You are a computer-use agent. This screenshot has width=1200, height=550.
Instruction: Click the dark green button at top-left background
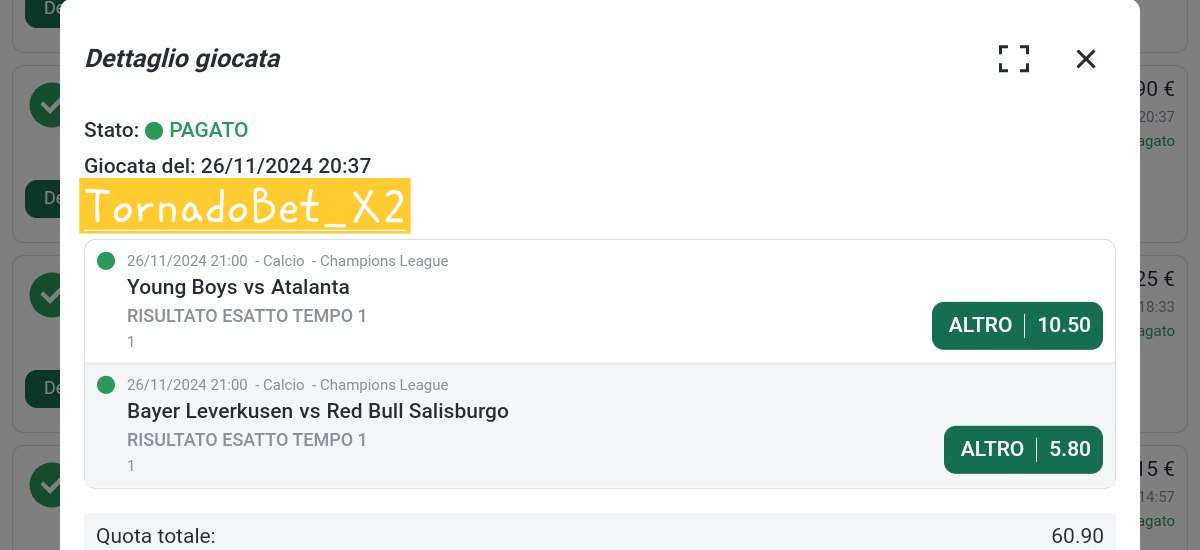click(42, 13)
